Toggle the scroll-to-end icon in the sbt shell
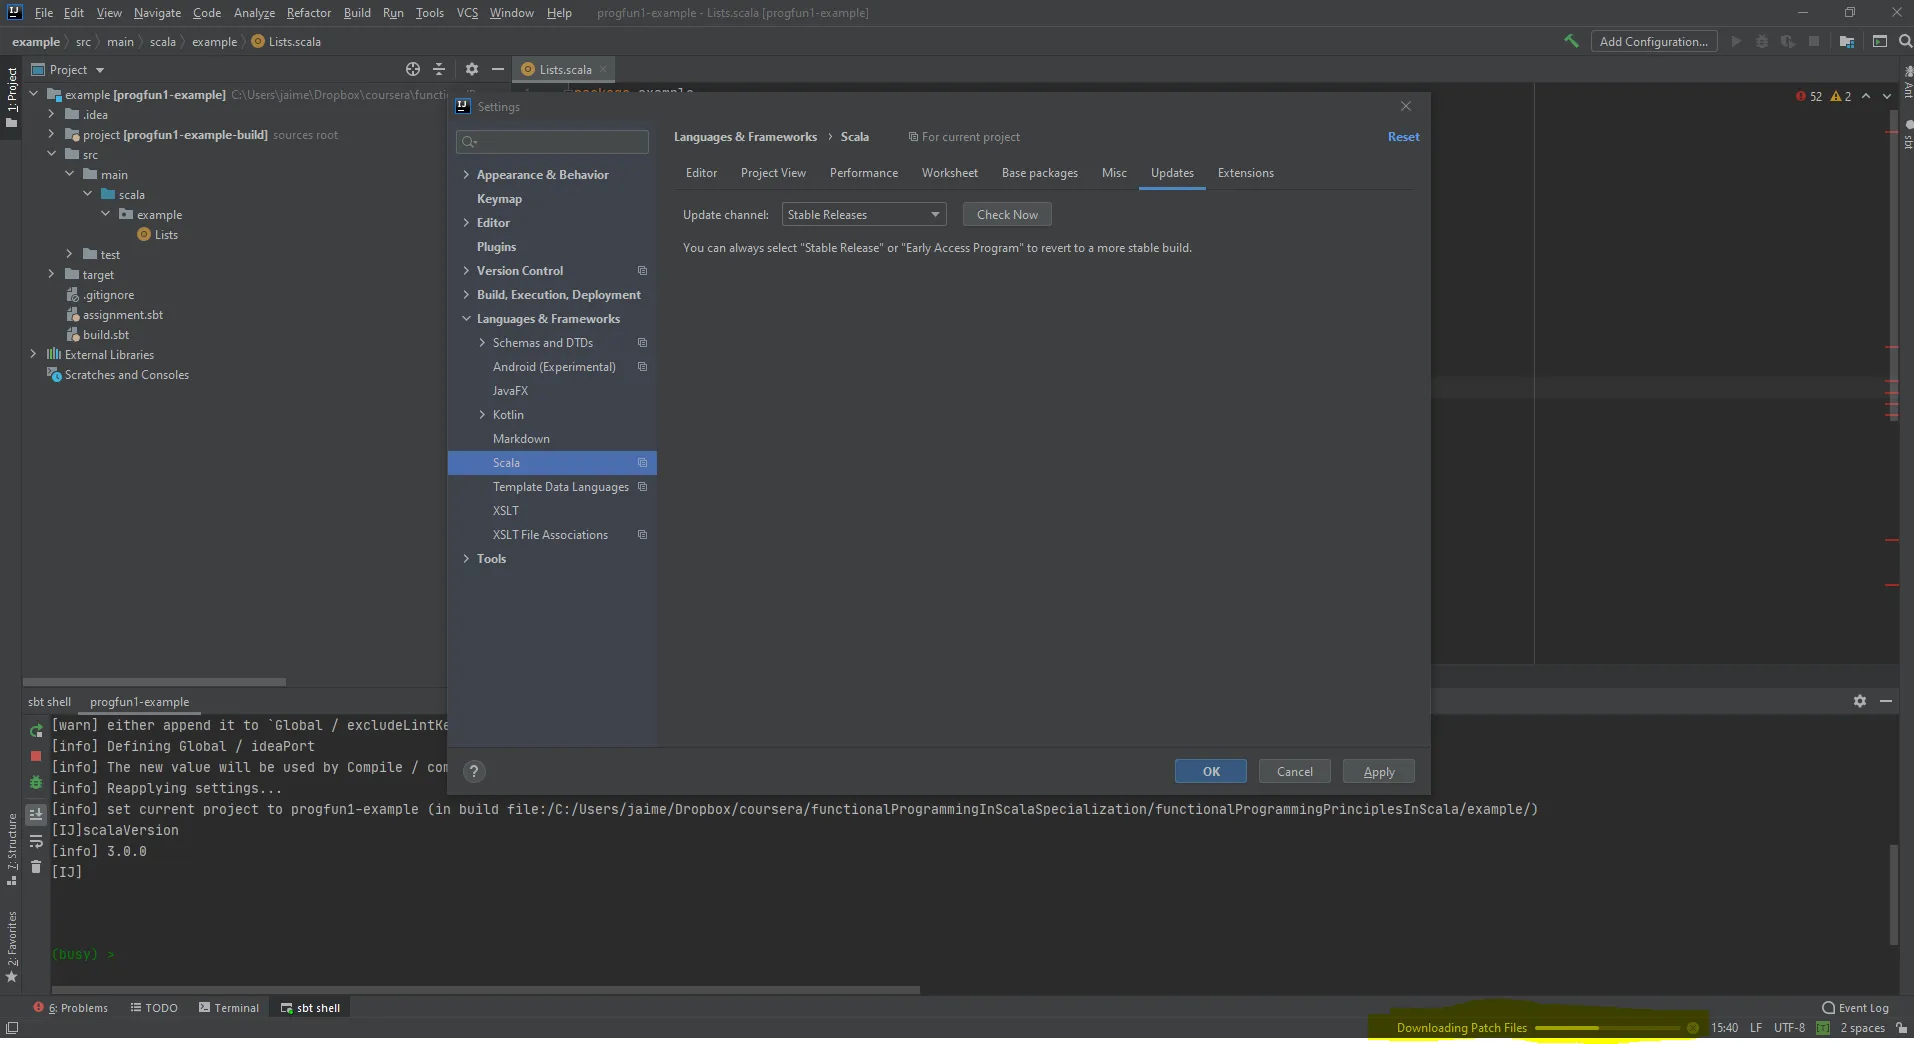1914x1044 pixels. click(36, 814)
